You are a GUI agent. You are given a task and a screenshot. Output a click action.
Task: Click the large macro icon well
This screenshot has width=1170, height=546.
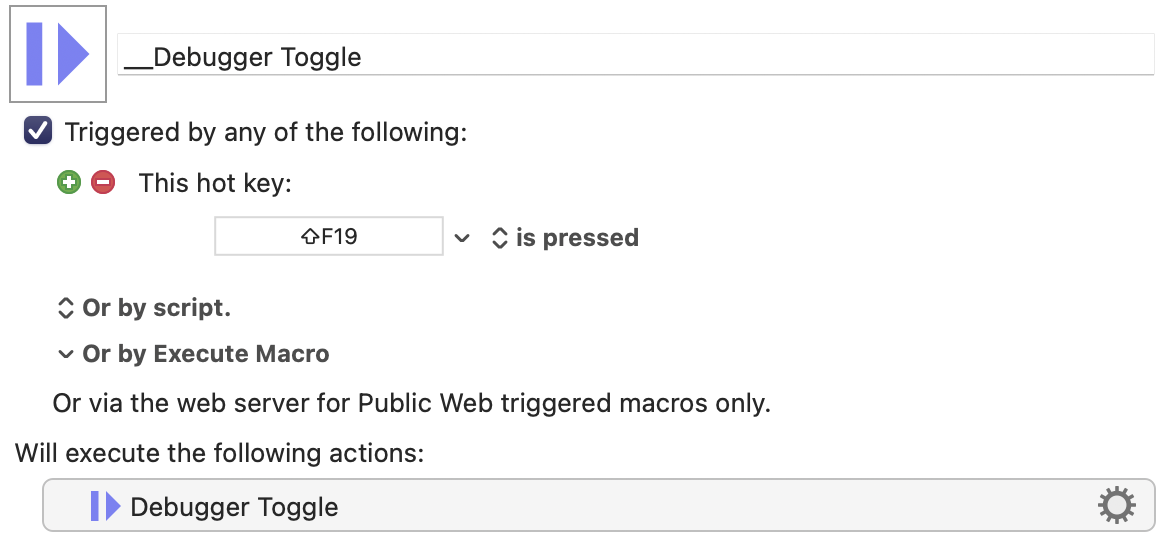coord(58,54)
